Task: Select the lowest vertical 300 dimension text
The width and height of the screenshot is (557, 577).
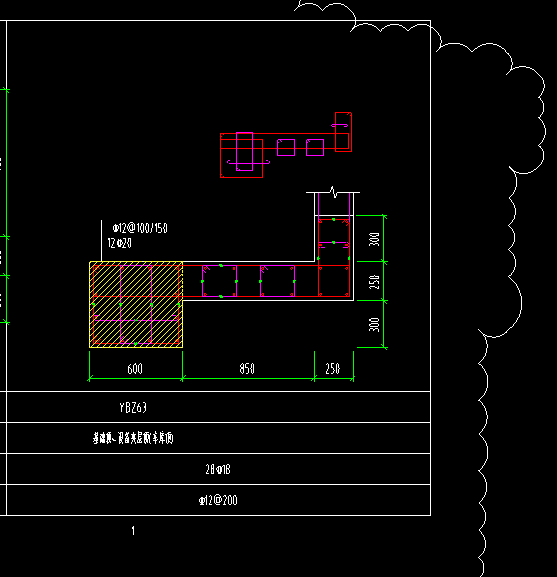Action: [374, 324]
